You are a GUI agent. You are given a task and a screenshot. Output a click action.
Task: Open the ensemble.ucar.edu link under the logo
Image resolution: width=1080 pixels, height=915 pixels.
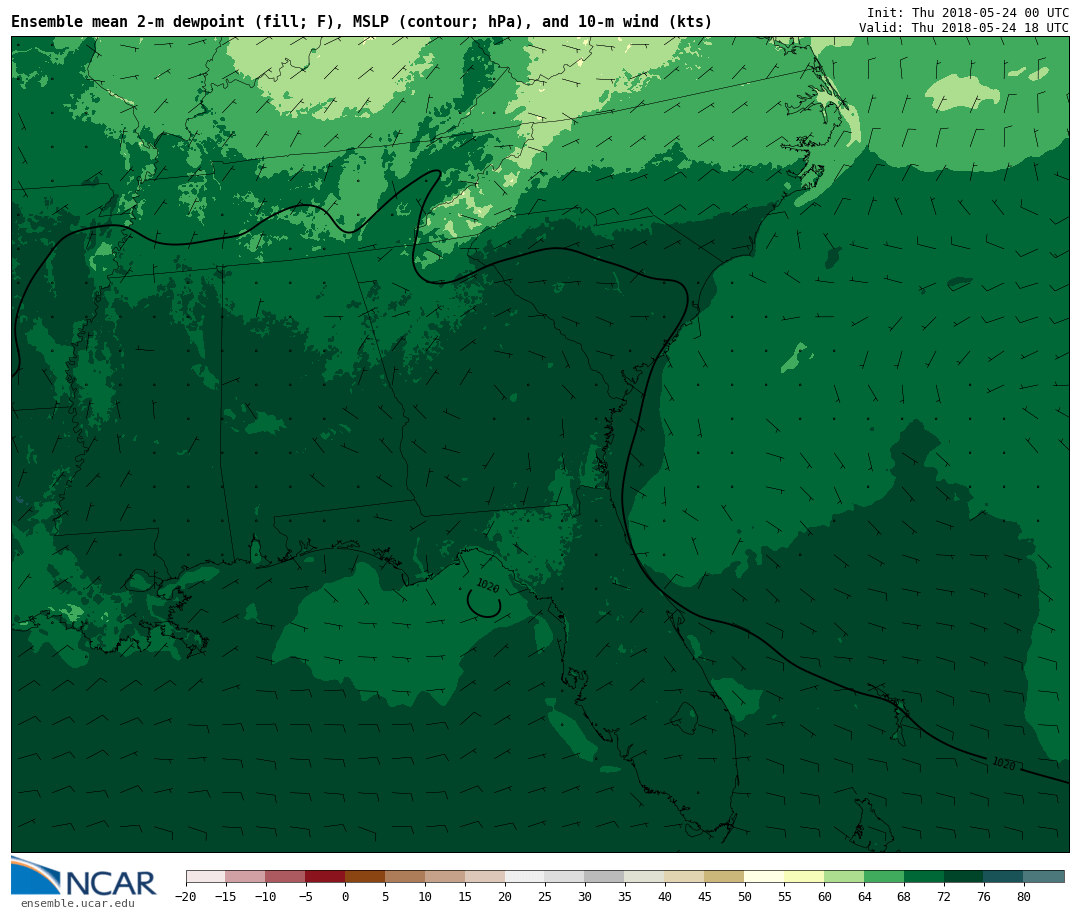(77, 904)
